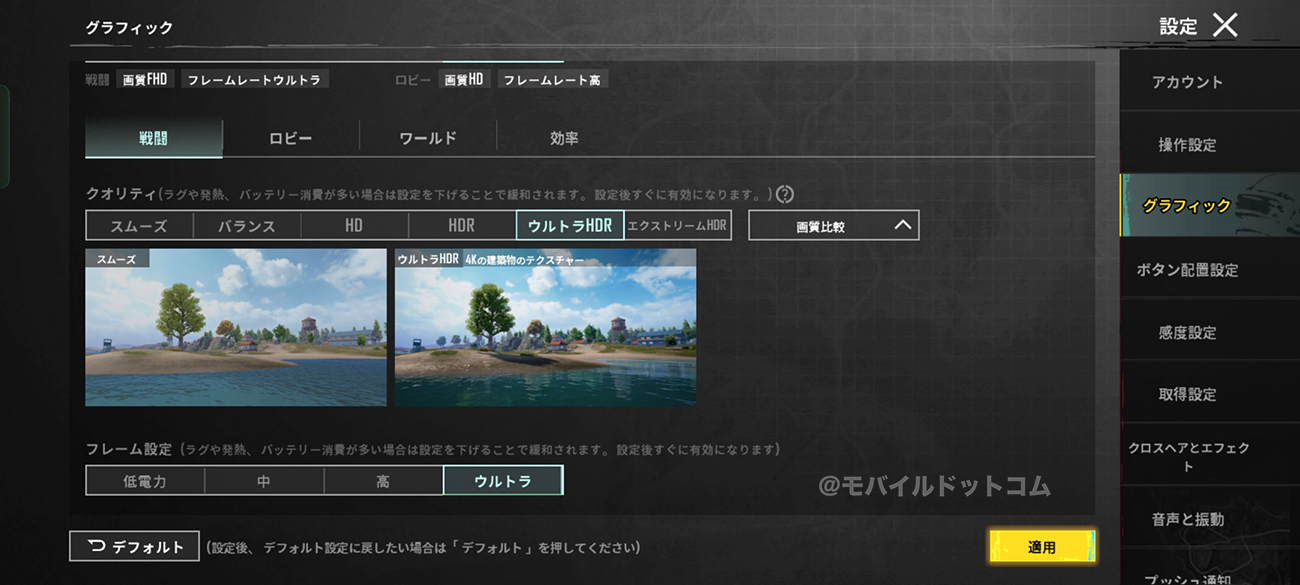
Task: Select スムーズ quality option
Action: (x=139, y=226)
